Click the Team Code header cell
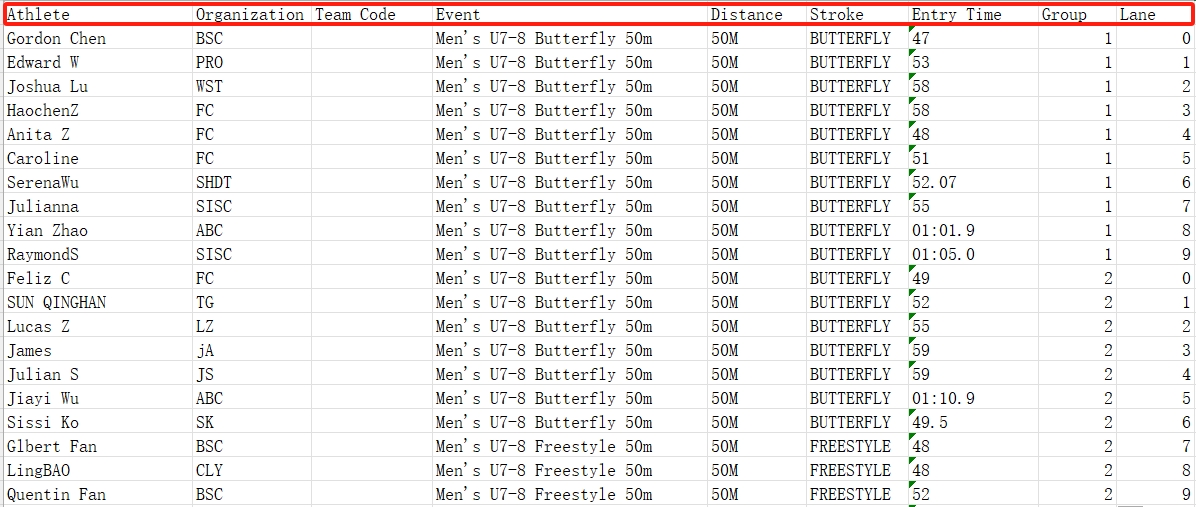This screenshot has width=1196, height=507. (371, 15)
